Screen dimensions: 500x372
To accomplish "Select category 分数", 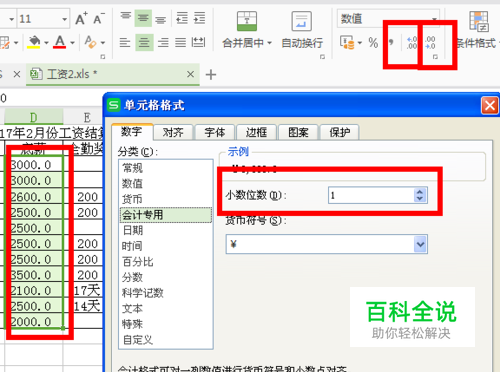I will coord(166,277).
